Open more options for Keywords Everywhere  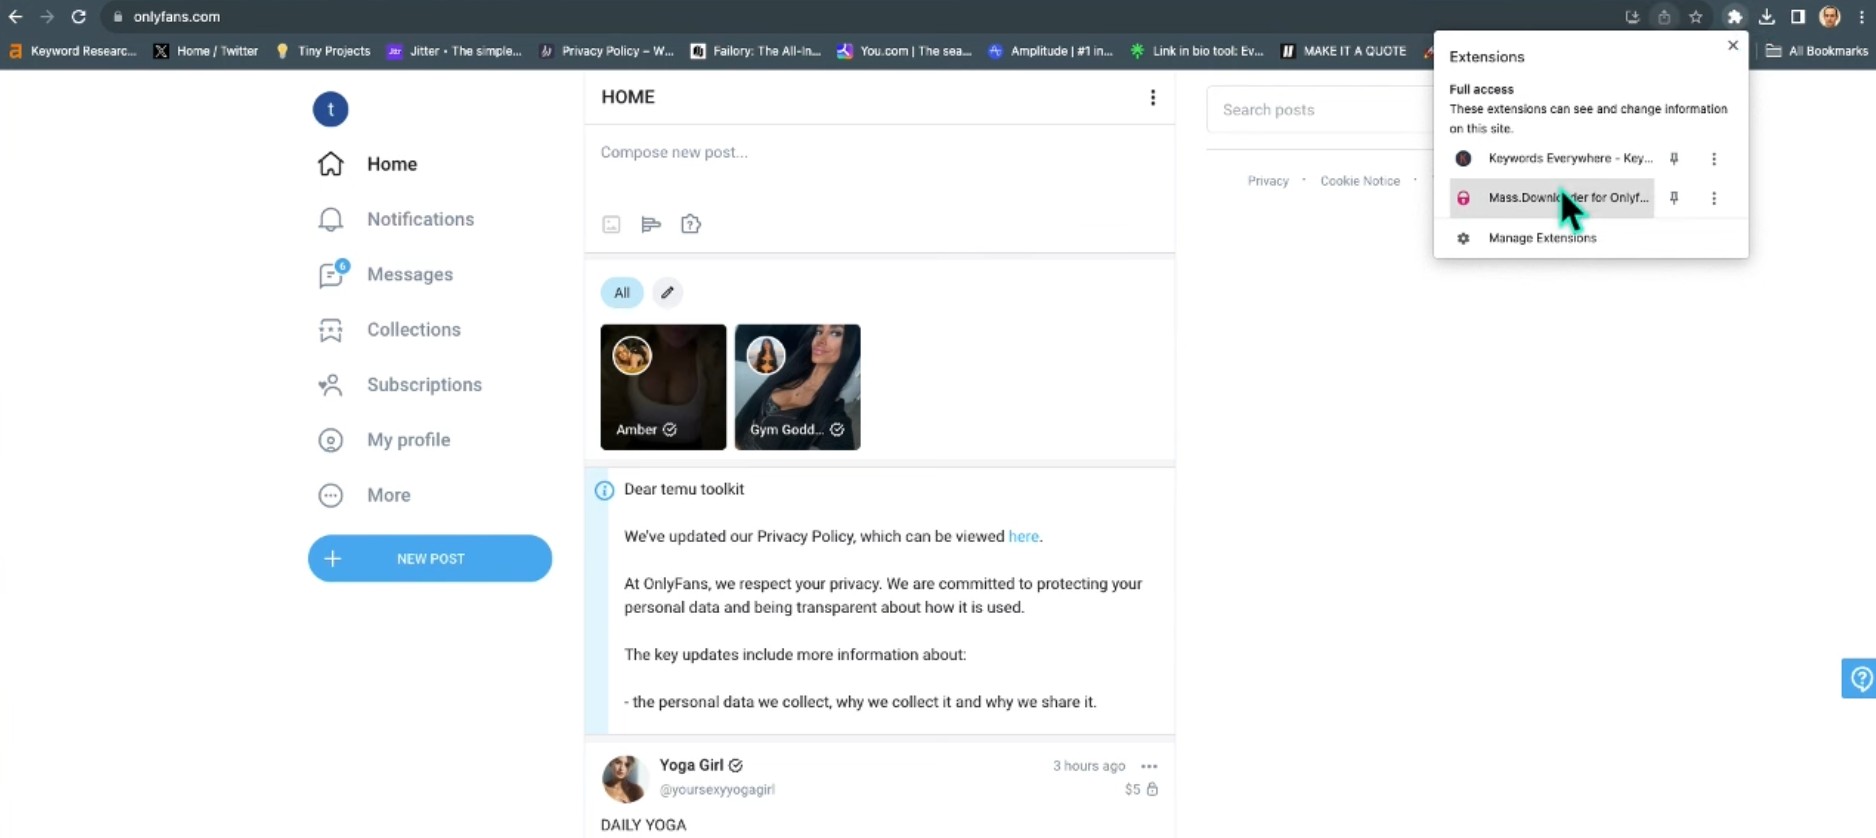[x=1714, y=159]
